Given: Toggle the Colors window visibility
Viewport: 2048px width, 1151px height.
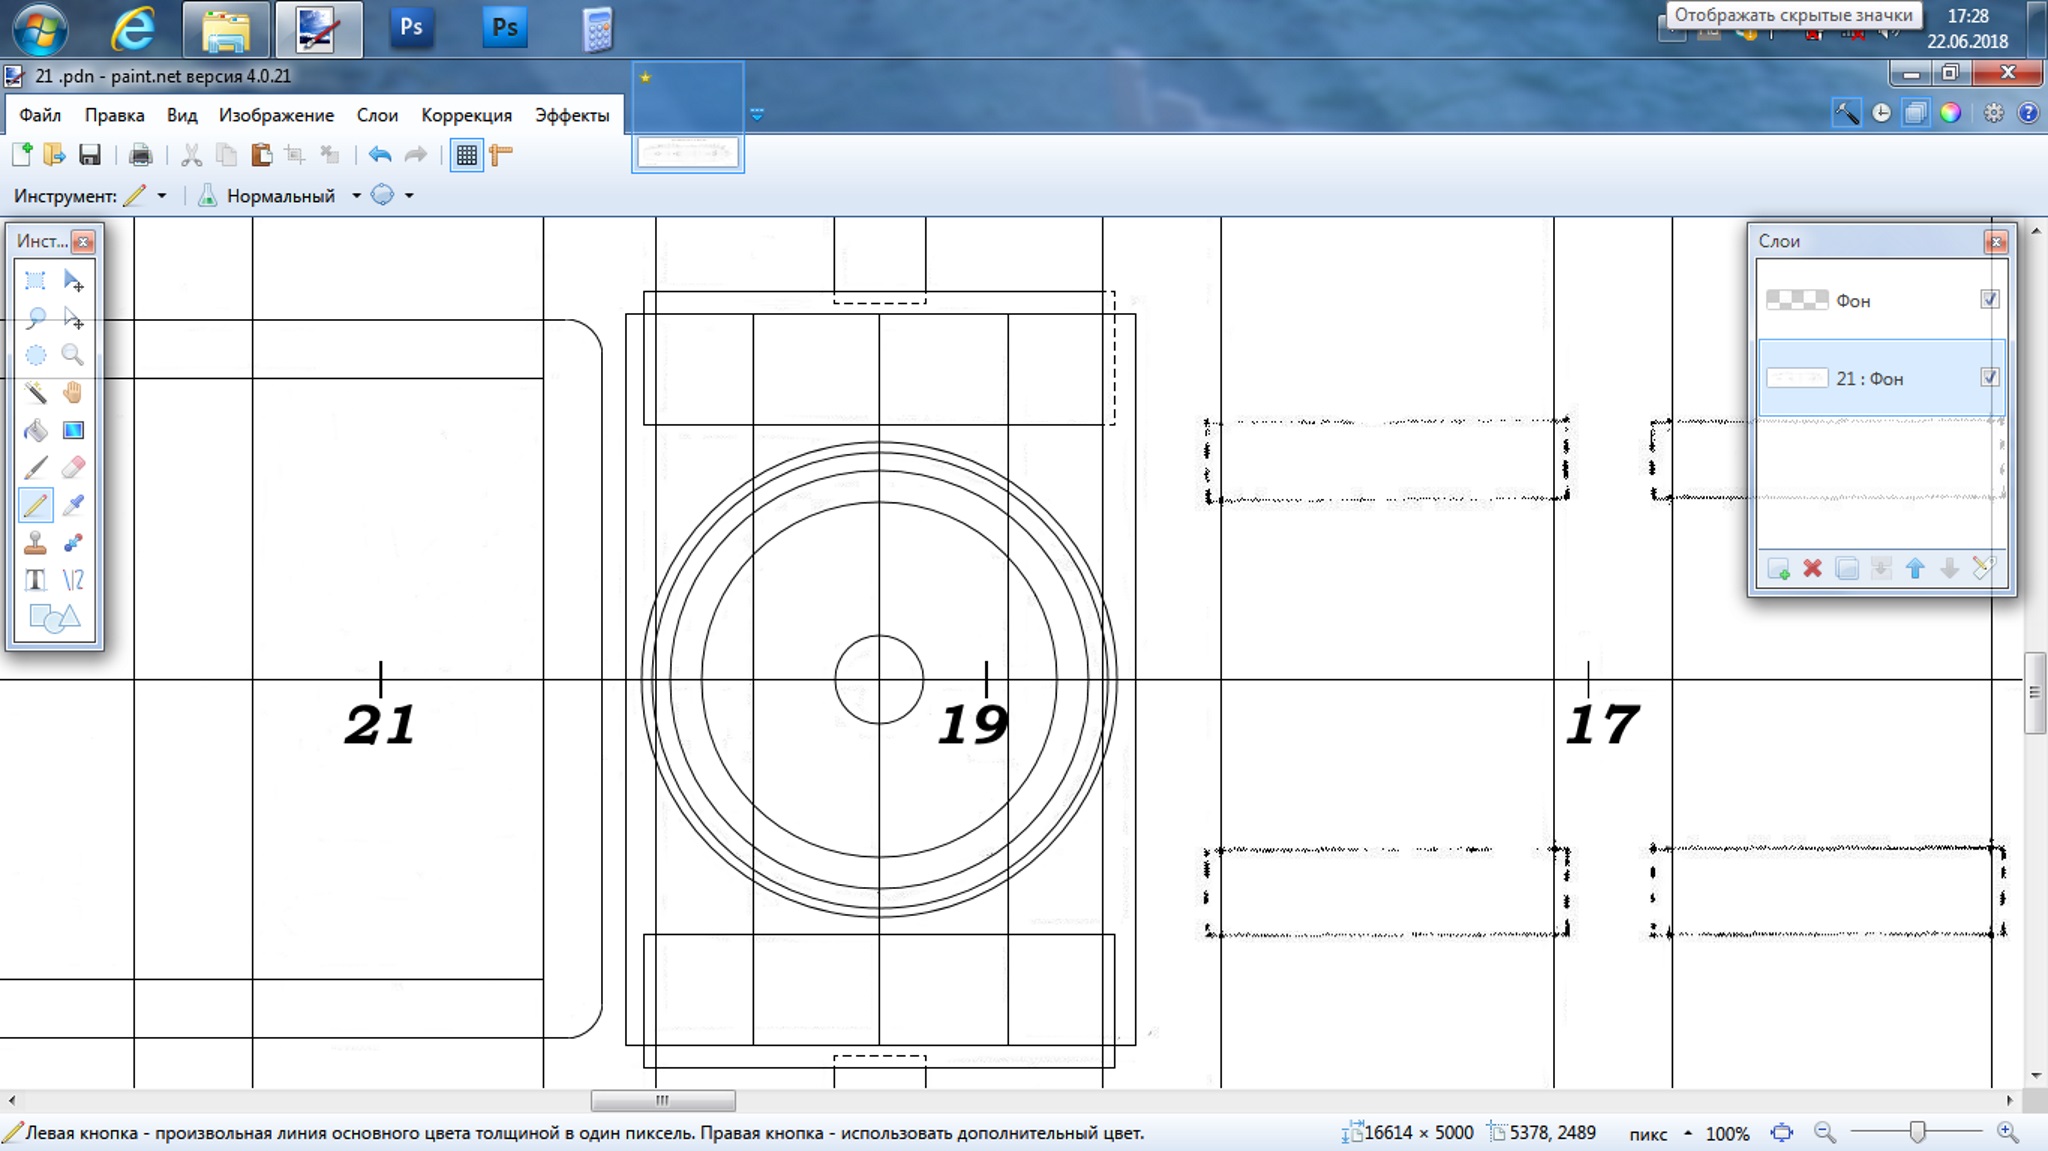Looking at the screenshot, I should pyautogui.click(x=1950, y=113).
